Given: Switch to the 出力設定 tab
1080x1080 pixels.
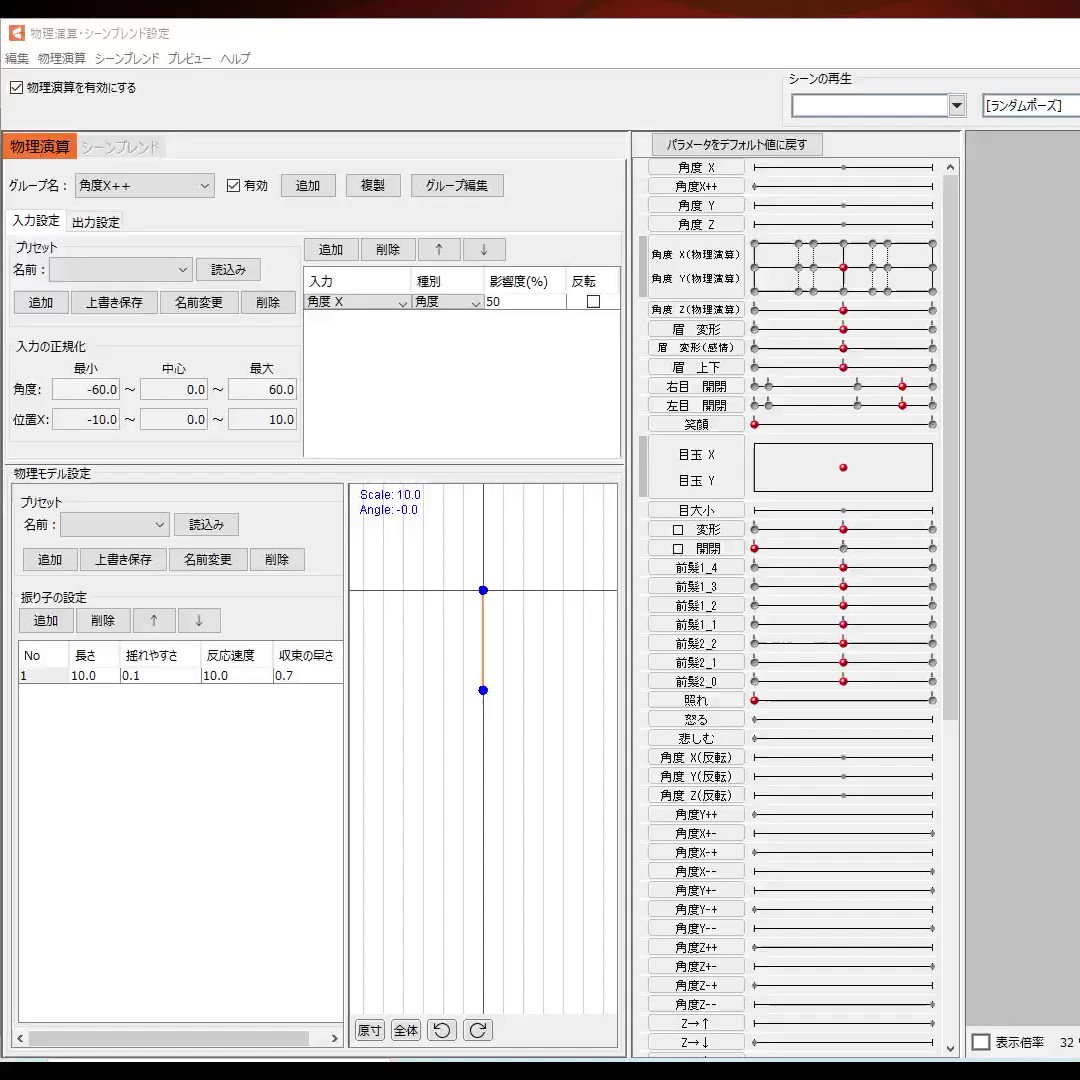Looking at the screenshot, I should [96, 222].
